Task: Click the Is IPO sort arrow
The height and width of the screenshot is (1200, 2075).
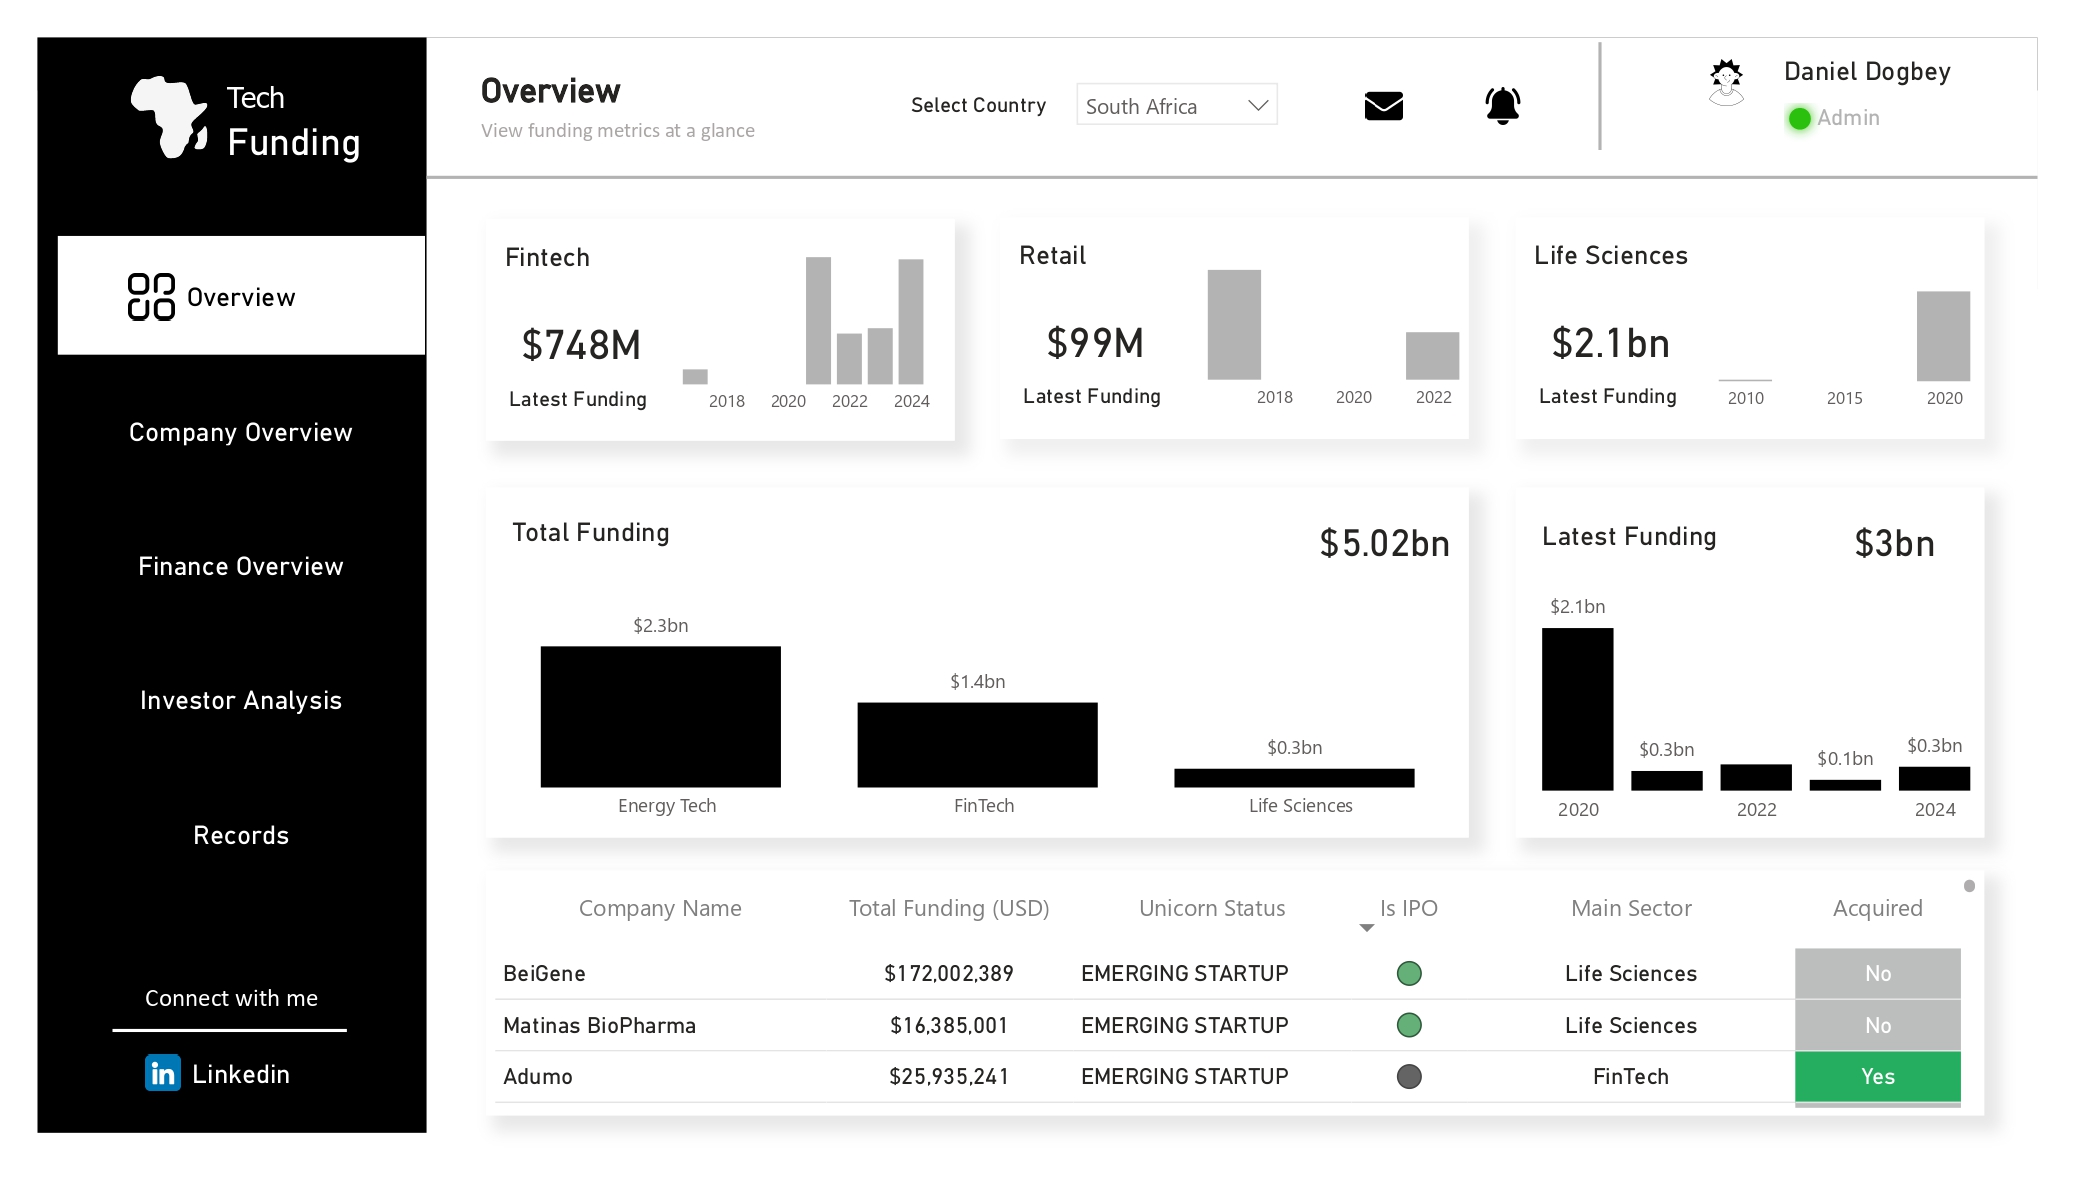Action: 1366,928
